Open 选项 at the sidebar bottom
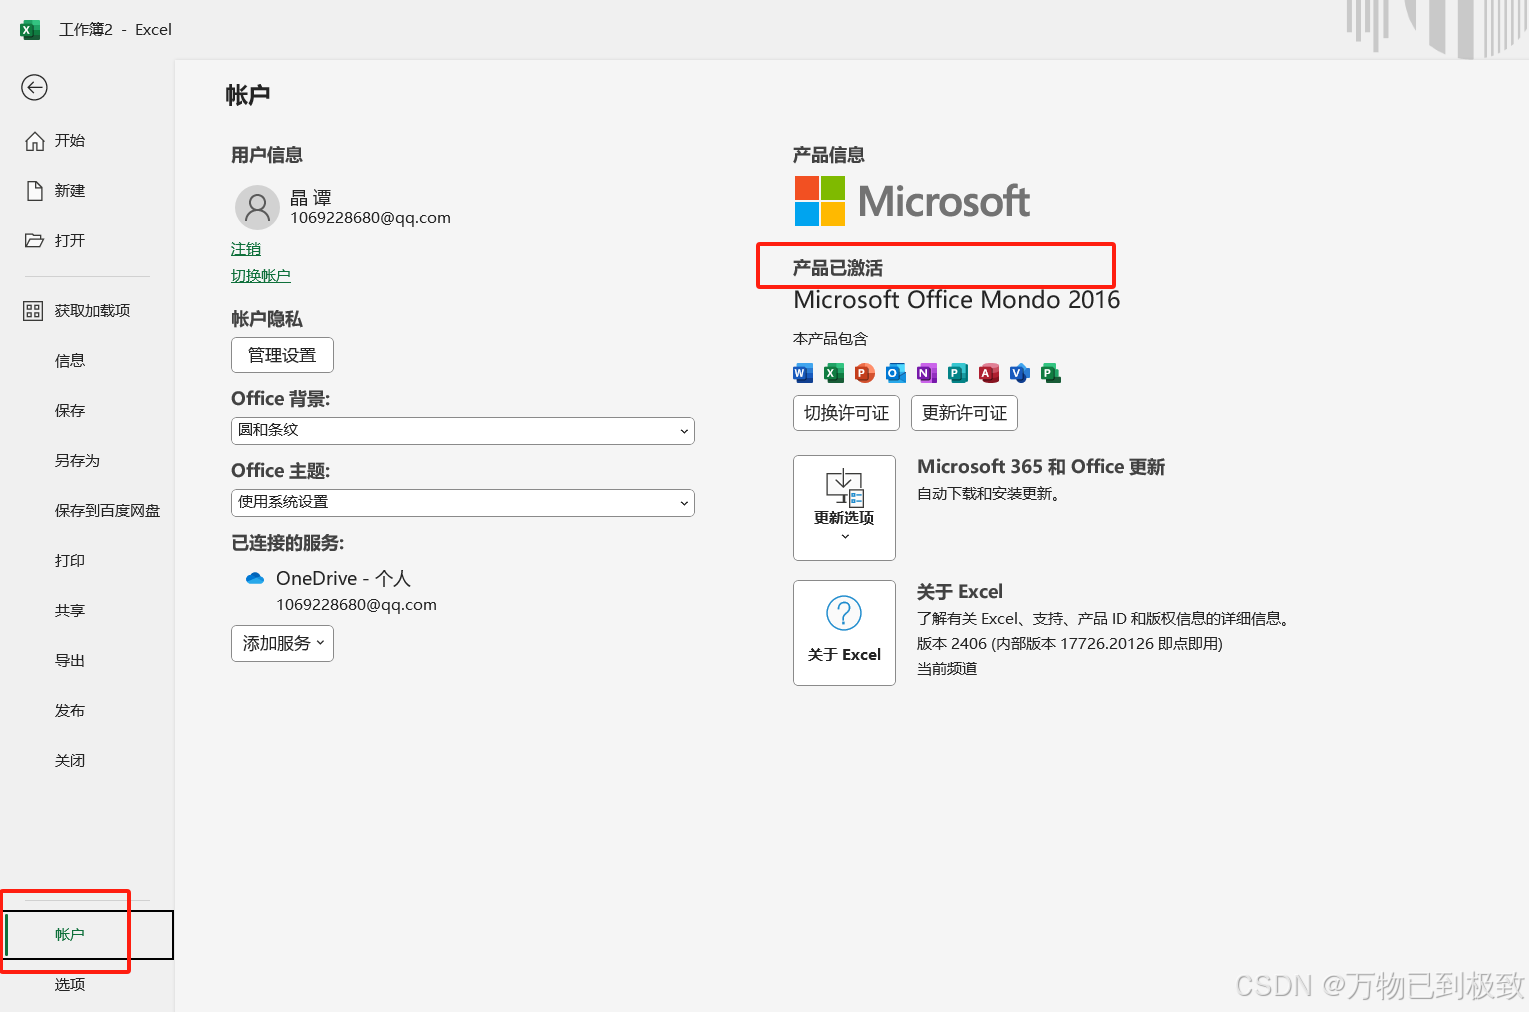The width and height of the screenshot is (1529, 1012). [70, 985]
